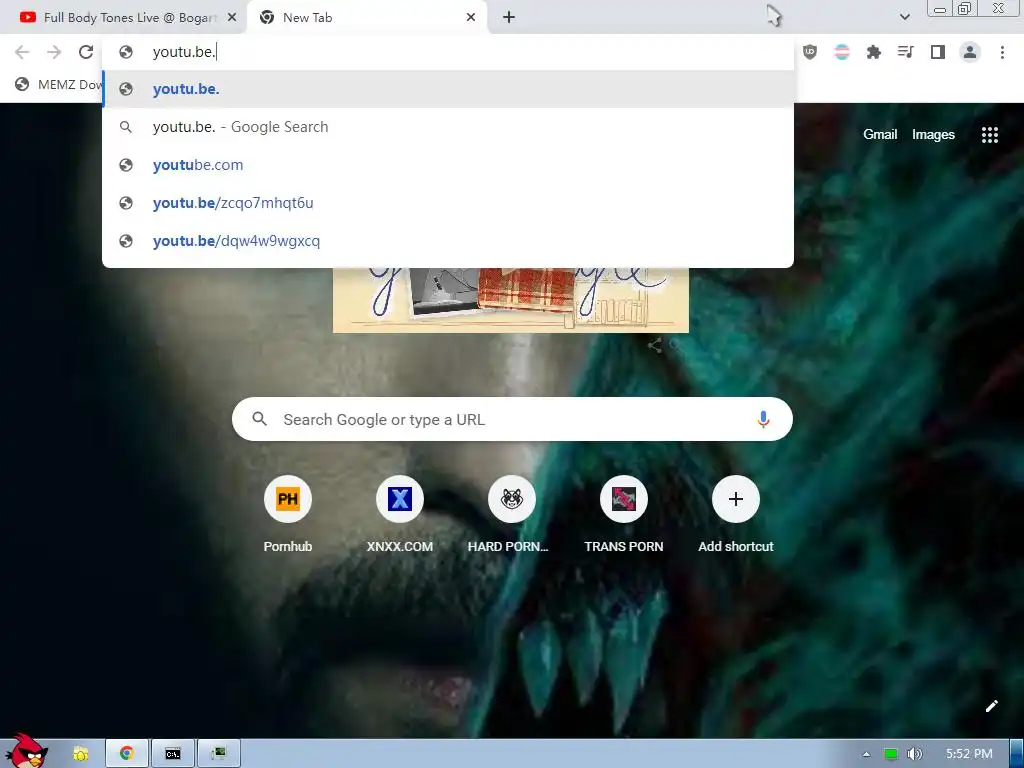This screenshot has width=1024, height=768.
Task: Close the New Tab tab
Action: pos(471,18)
